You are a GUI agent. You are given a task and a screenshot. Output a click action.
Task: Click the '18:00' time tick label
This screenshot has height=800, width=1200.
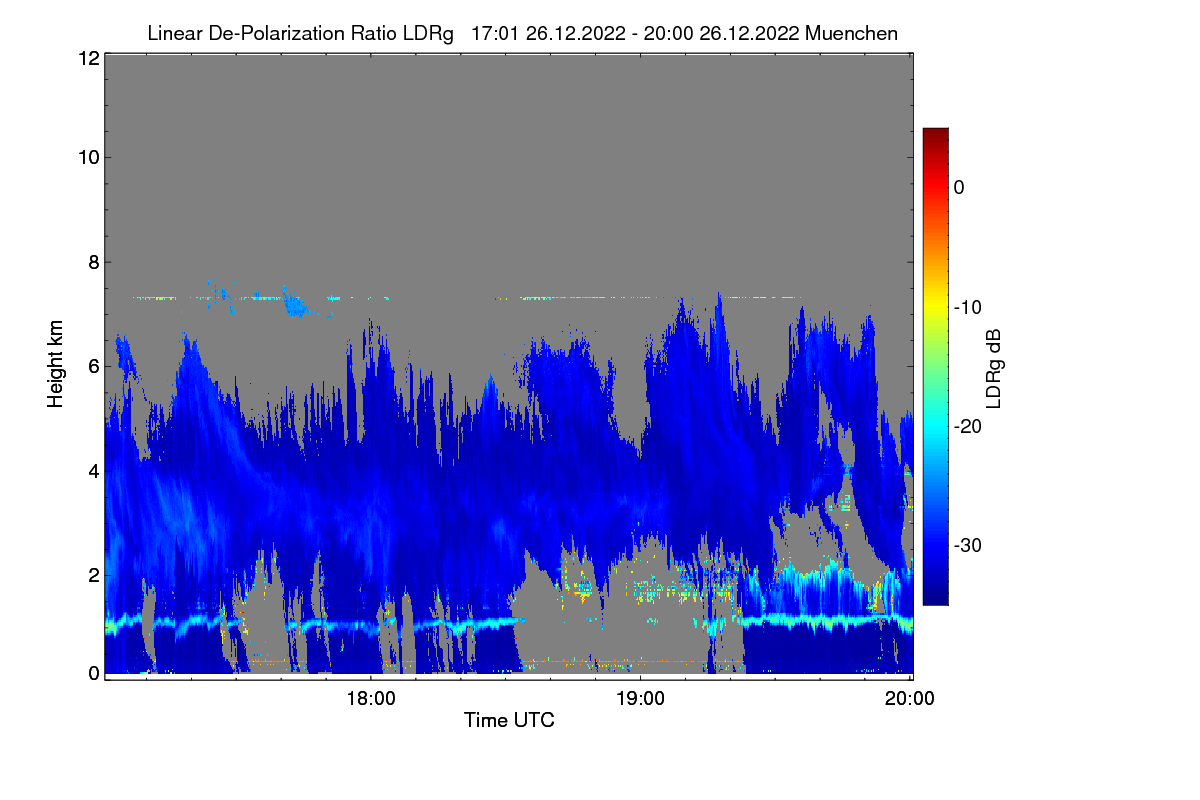(x=370, y=698)
